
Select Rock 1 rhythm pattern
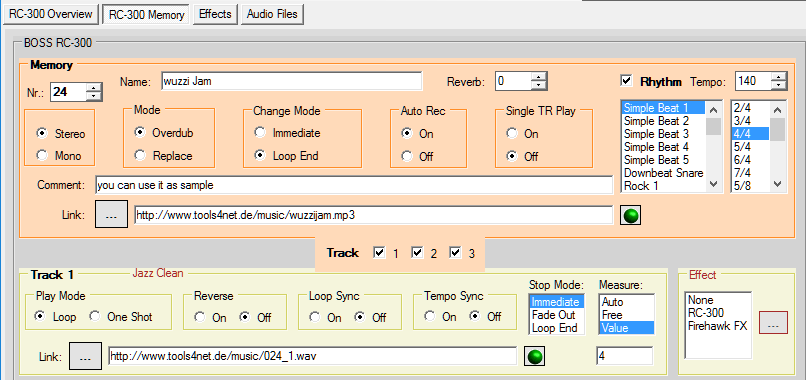point(663,186)
